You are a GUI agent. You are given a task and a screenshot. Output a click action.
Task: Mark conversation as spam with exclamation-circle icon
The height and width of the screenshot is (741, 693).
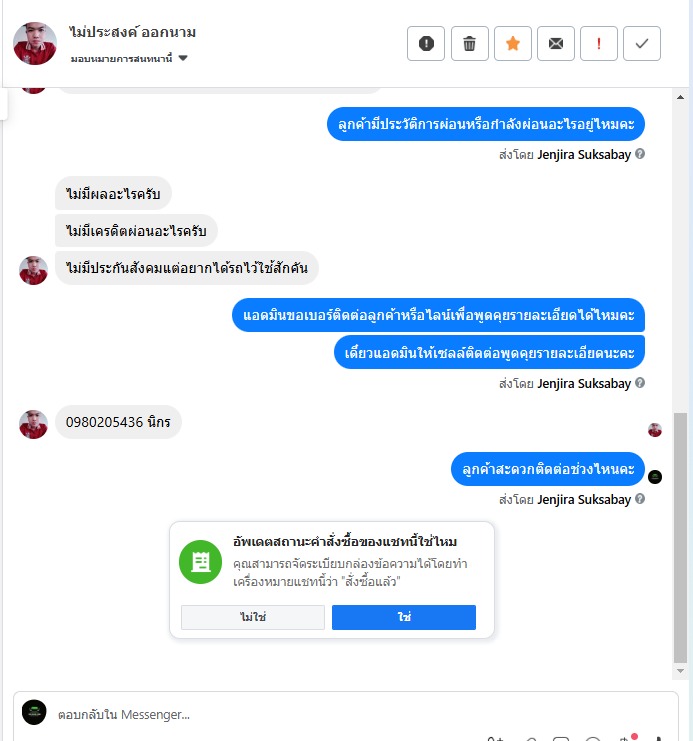(x=425, y=43)
